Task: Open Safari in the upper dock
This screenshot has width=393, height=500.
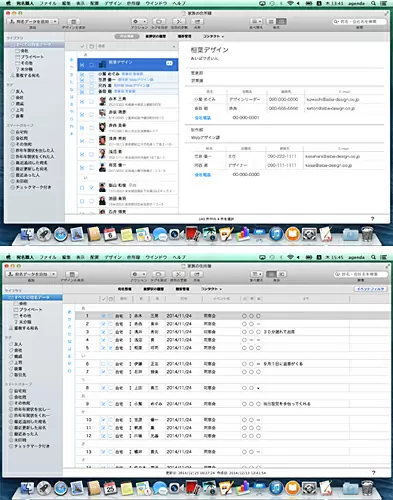Action: pos(60,235)
